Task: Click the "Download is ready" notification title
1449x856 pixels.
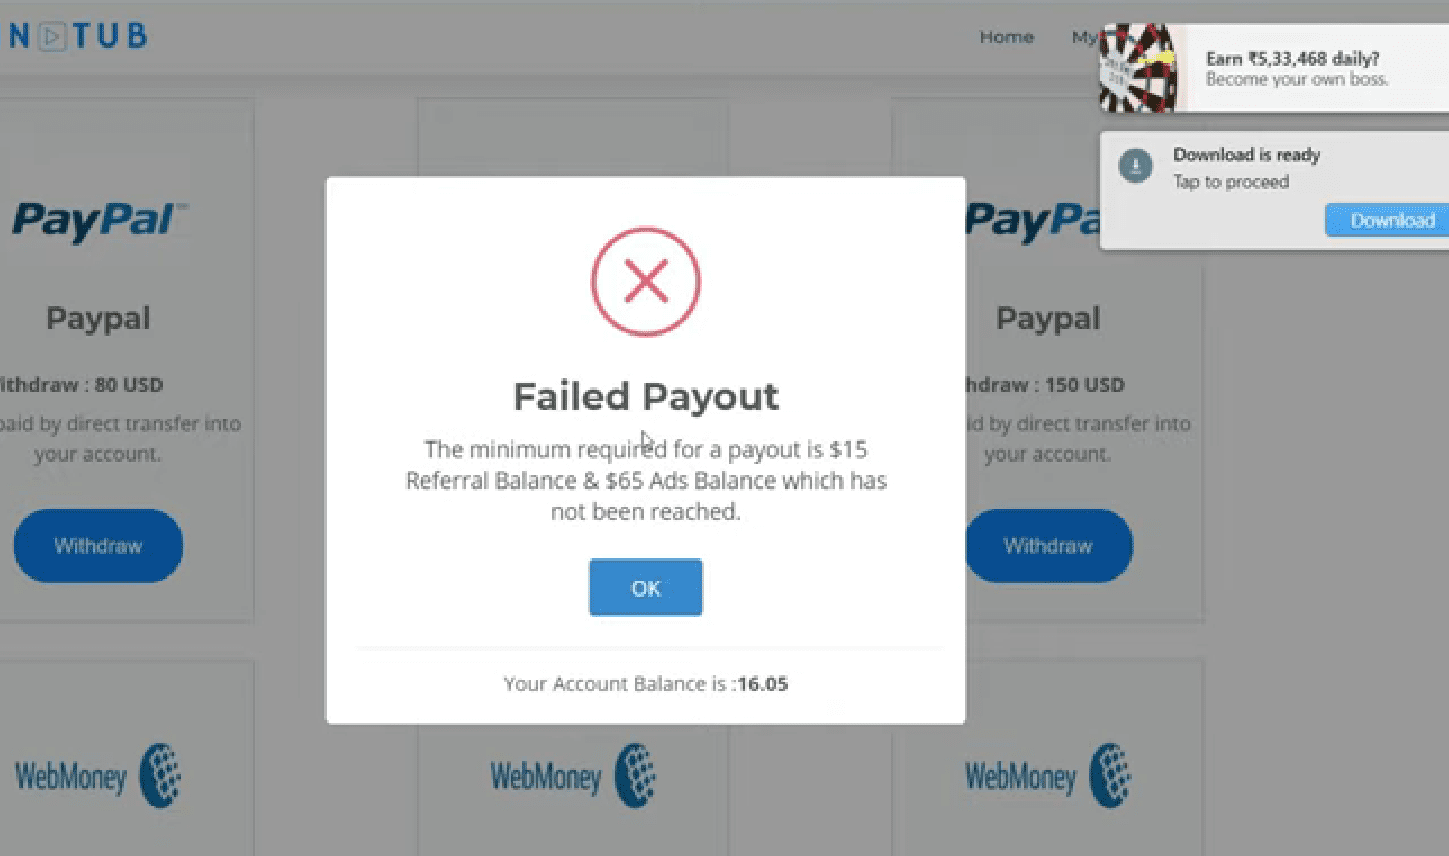Action: [1246, 155]
